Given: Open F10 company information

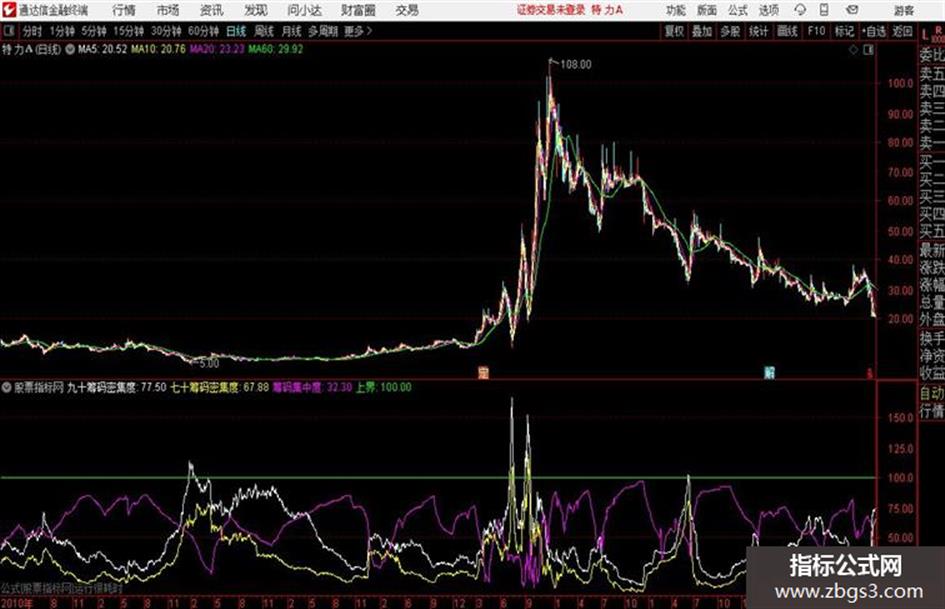Looking at the screenshot, I should [x=816, y=31].
